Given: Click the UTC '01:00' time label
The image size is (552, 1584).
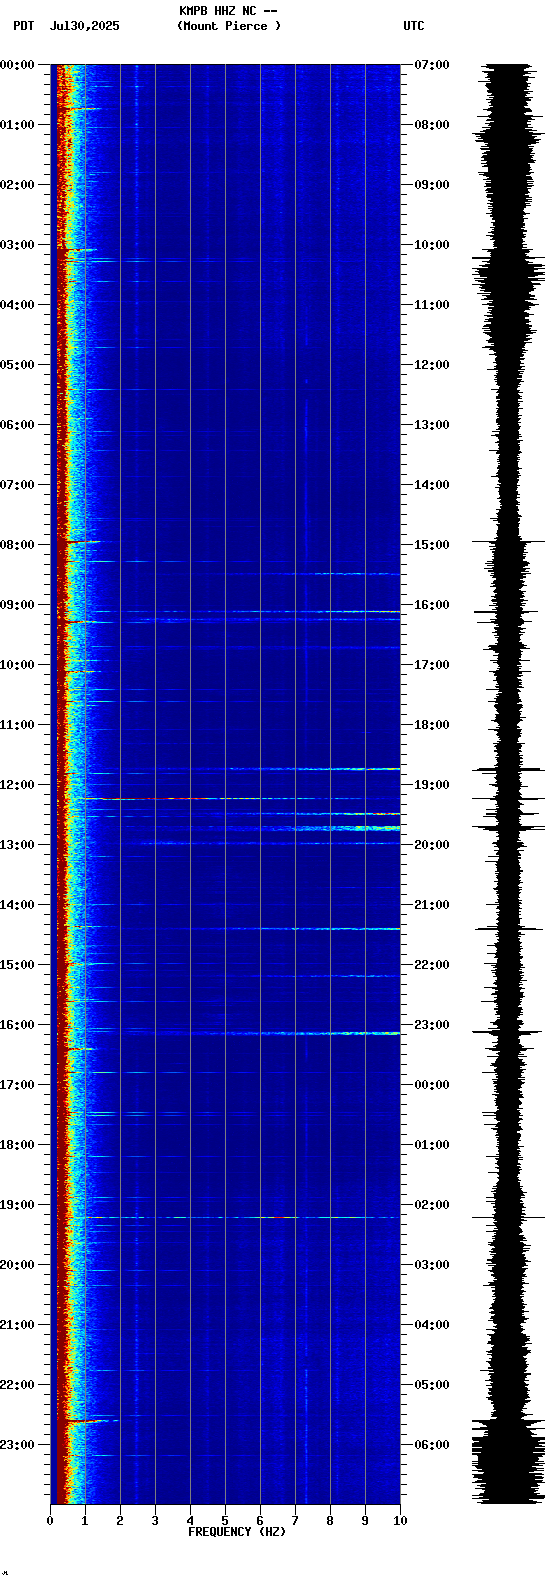Looking at the screenshot, I should coord(432,1145).
